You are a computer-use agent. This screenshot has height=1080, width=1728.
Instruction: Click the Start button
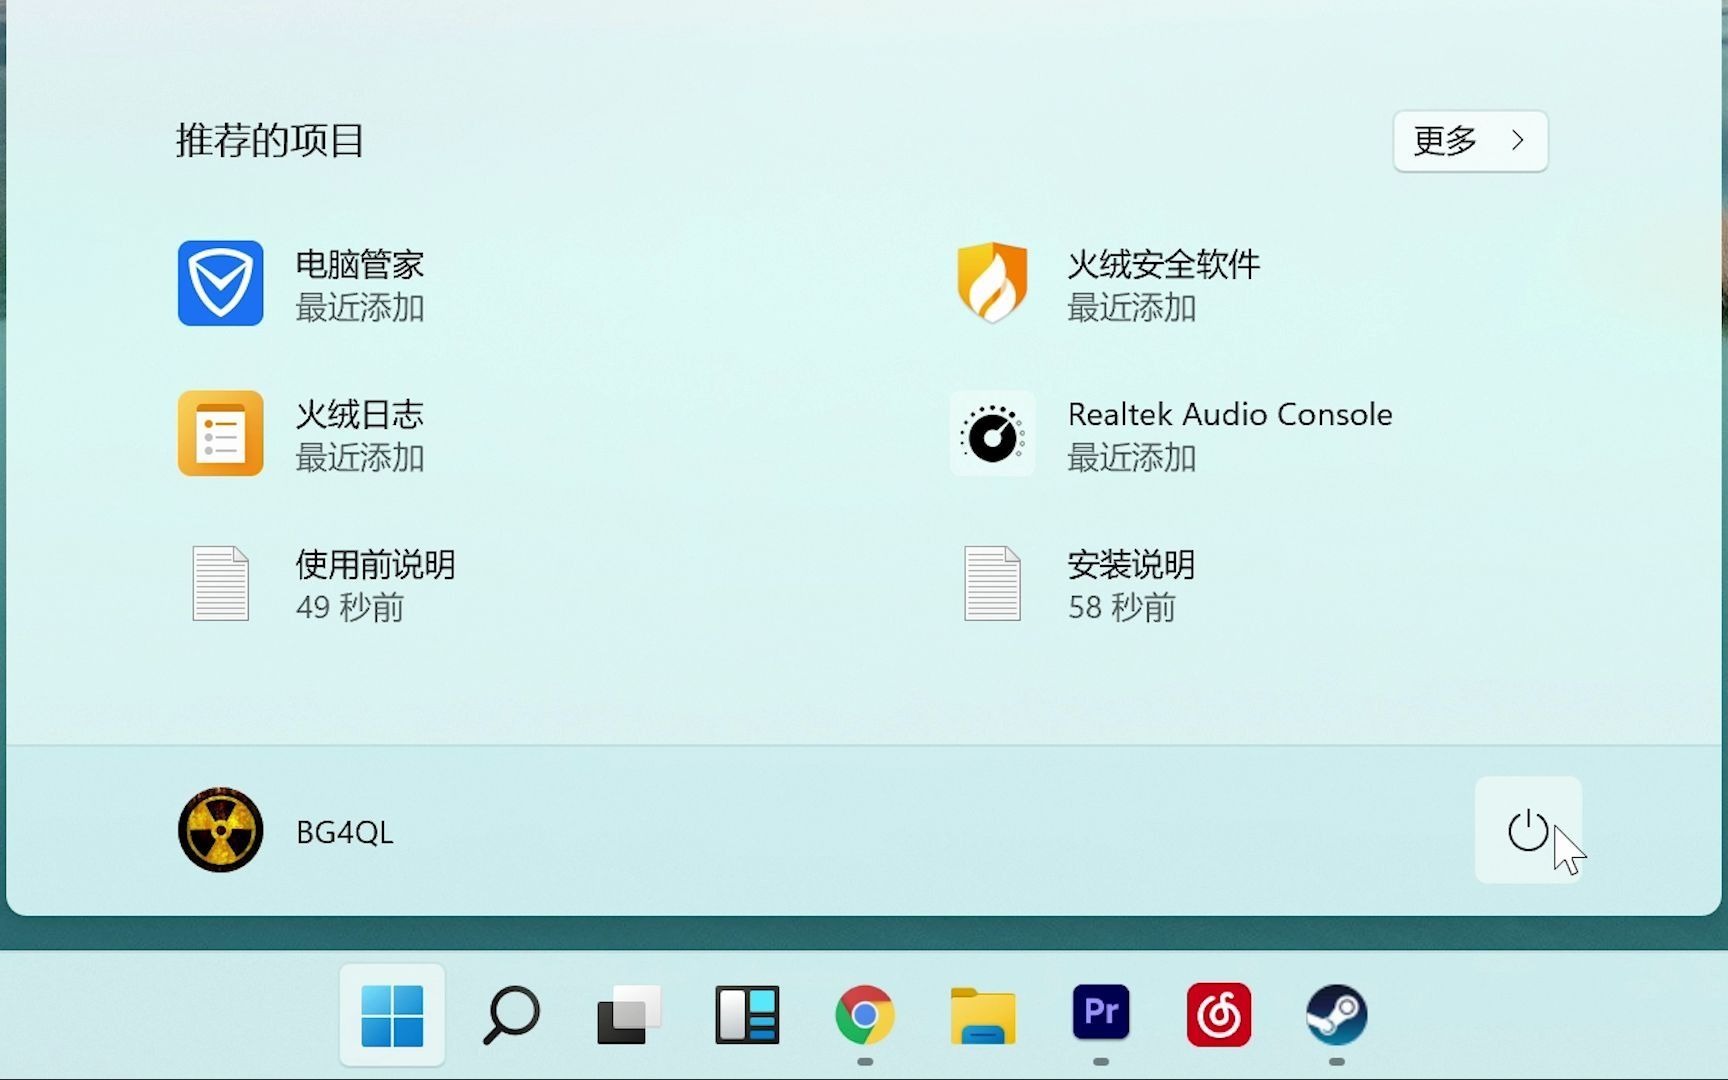[x=392, y=1015]
